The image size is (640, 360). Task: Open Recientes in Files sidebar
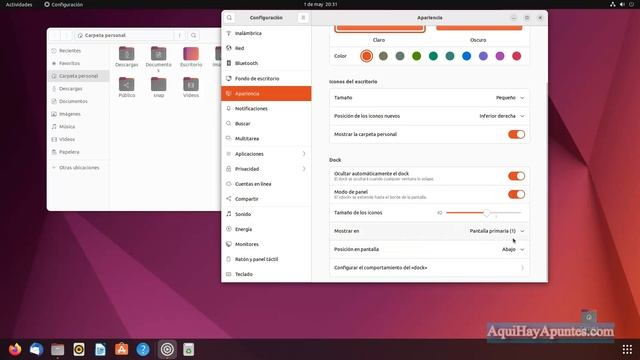[78, 51]
